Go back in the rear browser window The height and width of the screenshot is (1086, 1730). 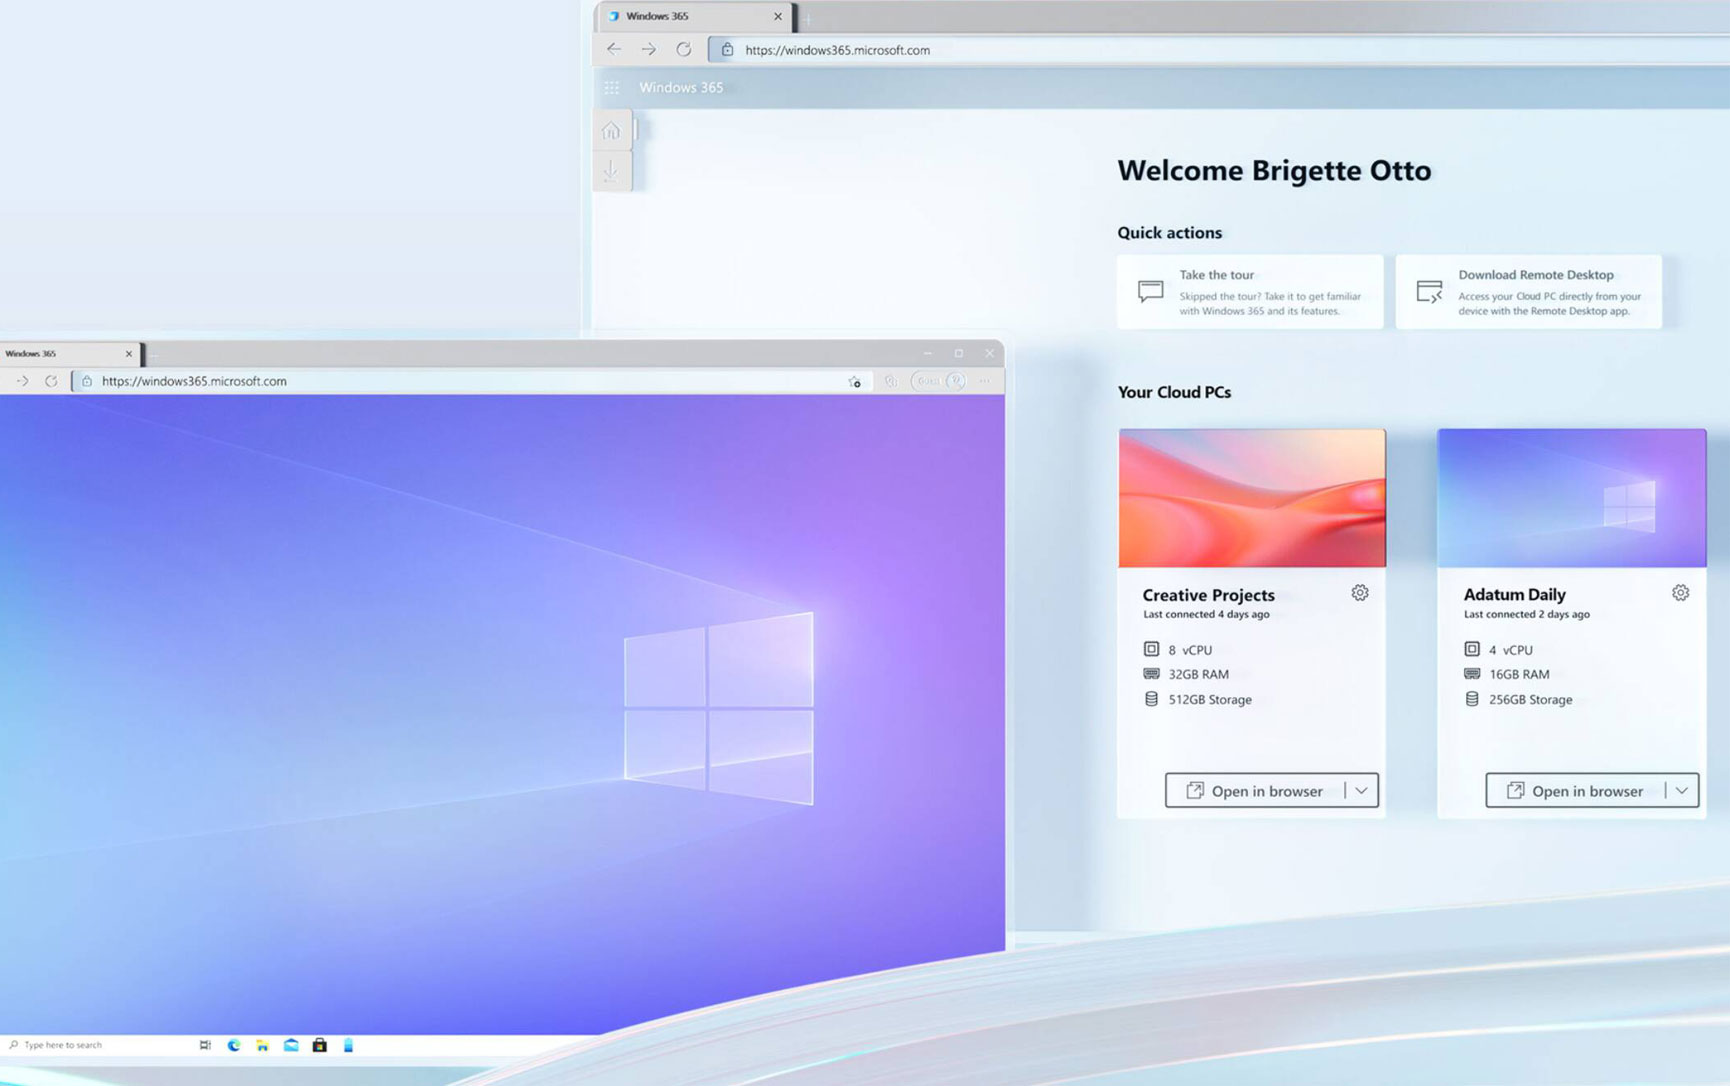click(x=614, y=49)
